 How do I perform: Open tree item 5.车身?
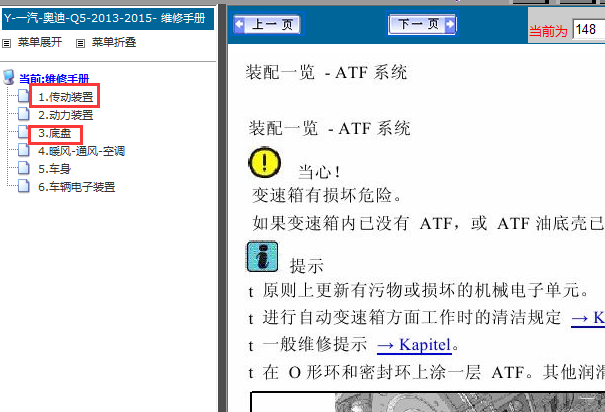point(54,169)
